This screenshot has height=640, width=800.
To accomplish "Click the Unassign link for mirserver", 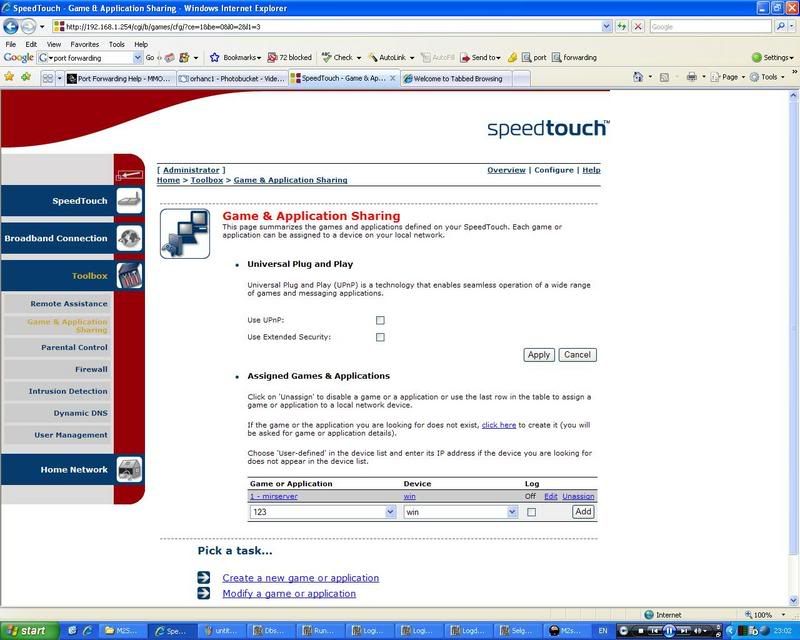I will pyautogui.click(x=578, y=496).
